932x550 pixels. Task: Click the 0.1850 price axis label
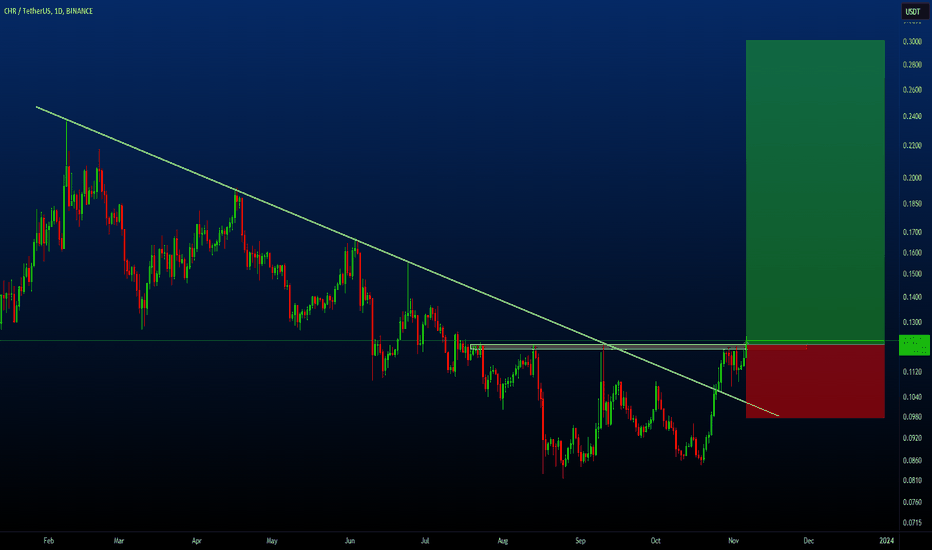click(x=912, y=204)
